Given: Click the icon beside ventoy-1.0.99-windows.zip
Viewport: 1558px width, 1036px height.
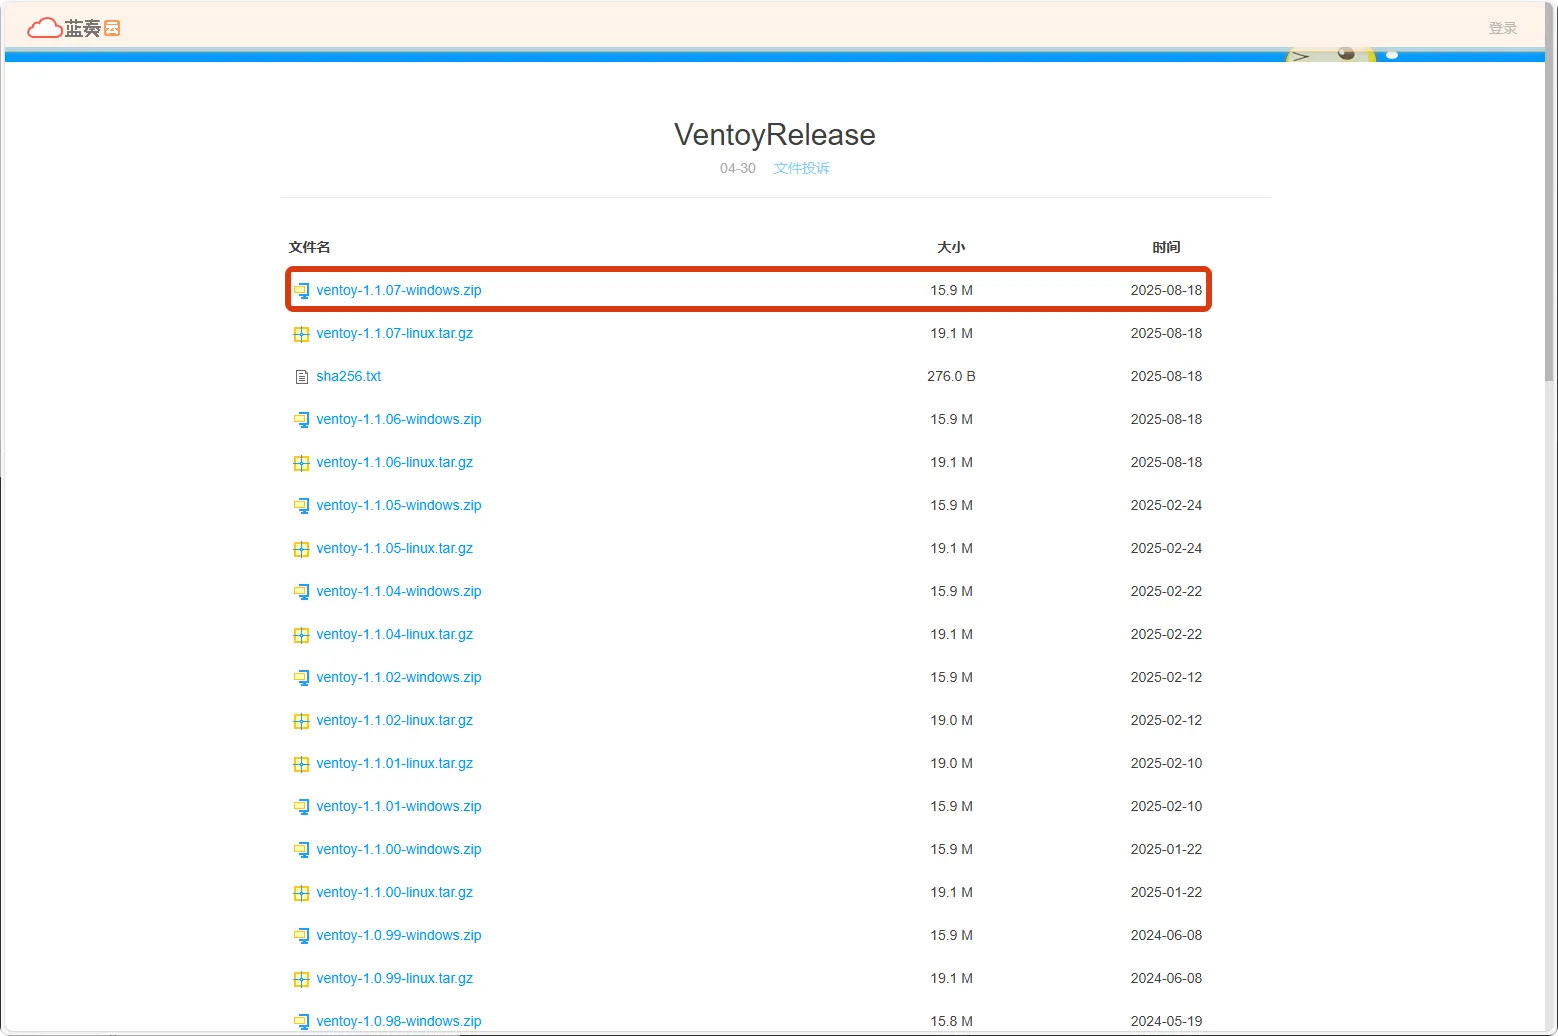Looking at the screenshot, I should [x=301, y=936].
